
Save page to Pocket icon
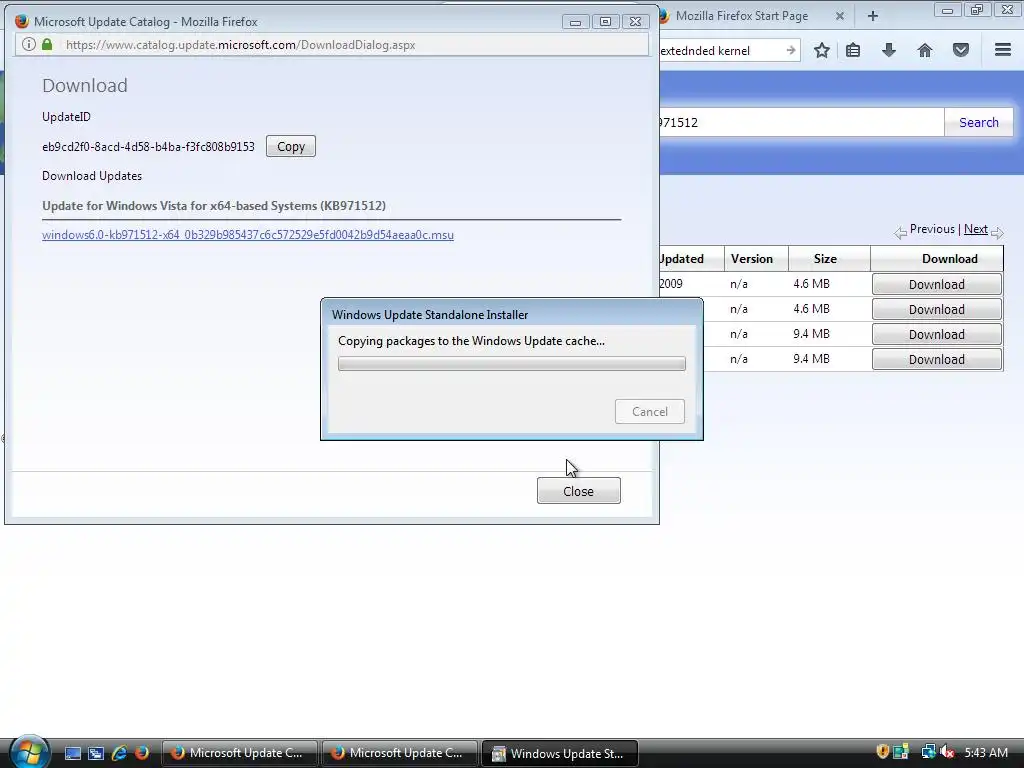(961, 50)
